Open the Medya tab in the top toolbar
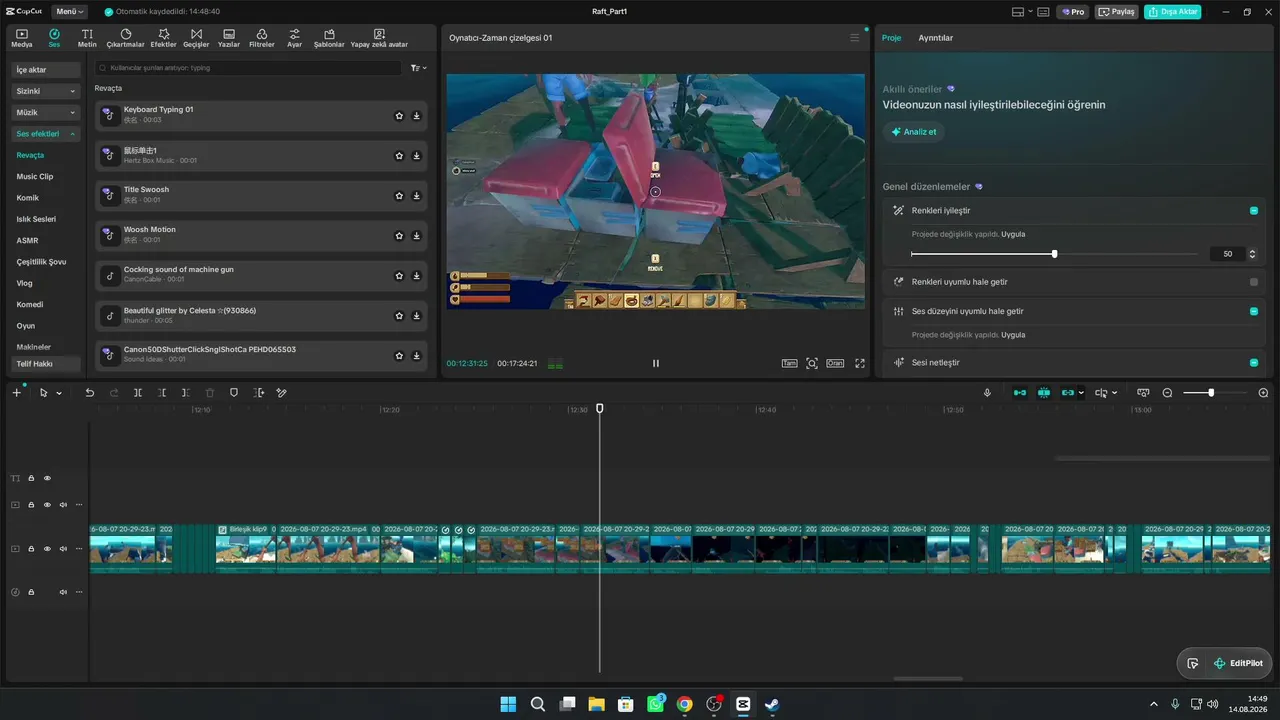The height and width of the screenshot is (720, 1280). [22, 38]
